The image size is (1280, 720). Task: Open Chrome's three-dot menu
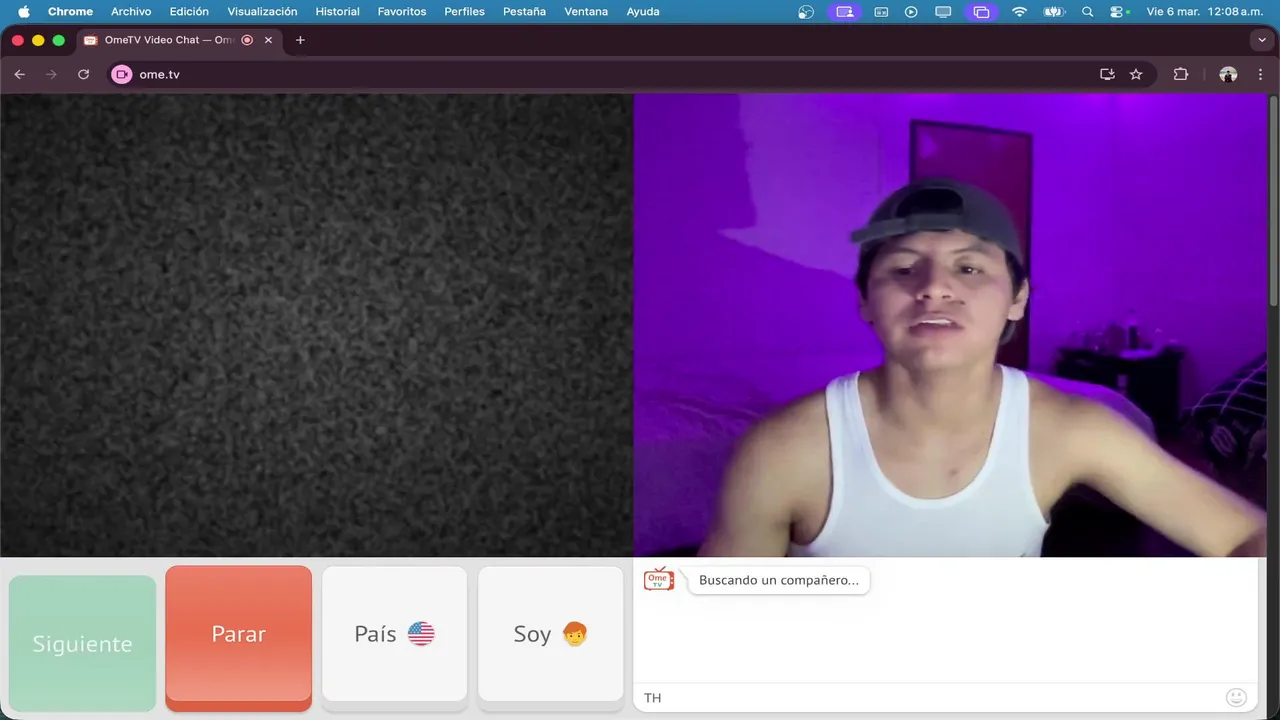(1260, 74)
